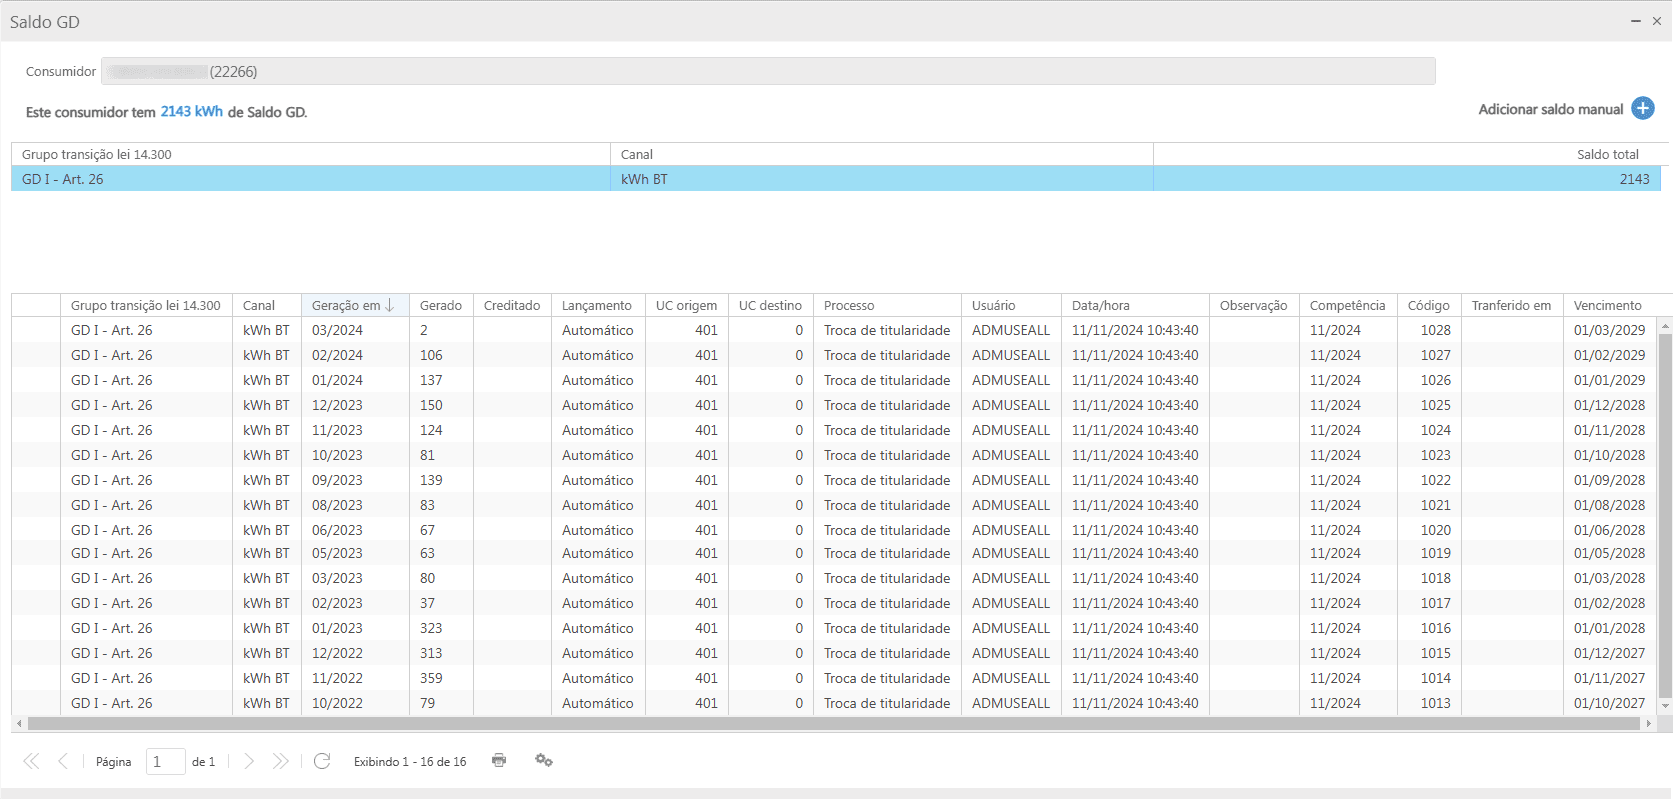Image resolution: width=1673 pixels, height=799 pixels.
Task: Click Adicionar saldo manual text
Action: [1550, 109]
